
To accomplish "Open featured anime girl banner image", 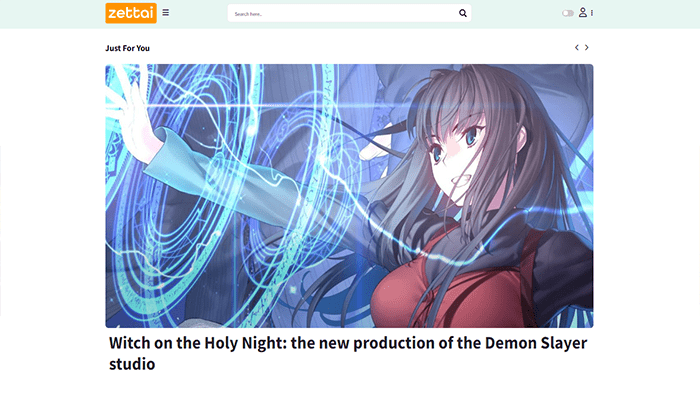I will coord(349,196).
